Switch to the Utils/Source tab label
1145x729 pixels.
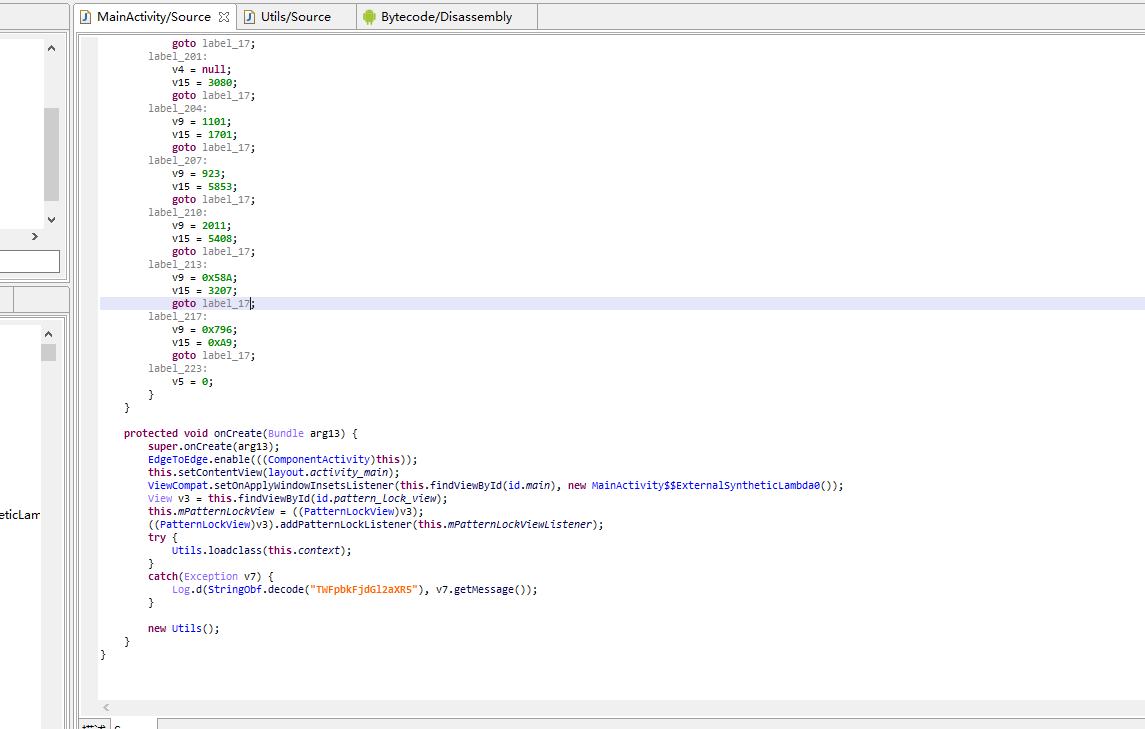click(296, 17)
